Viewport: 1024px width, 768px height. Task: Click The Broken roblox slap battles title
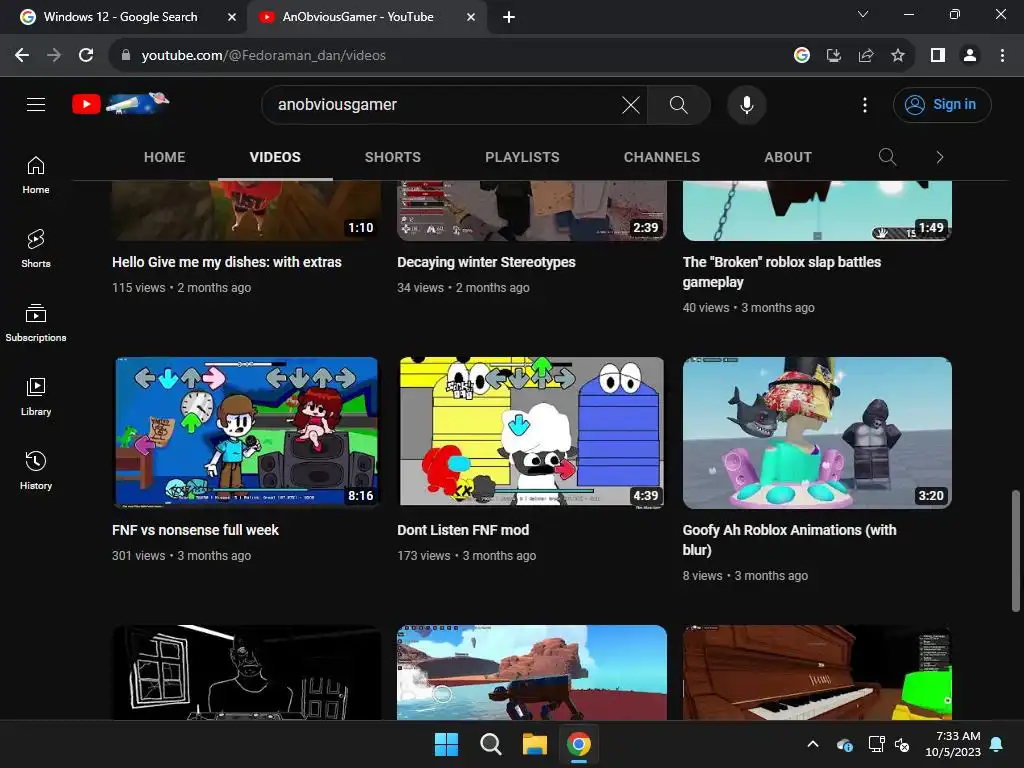coord(782,272)
